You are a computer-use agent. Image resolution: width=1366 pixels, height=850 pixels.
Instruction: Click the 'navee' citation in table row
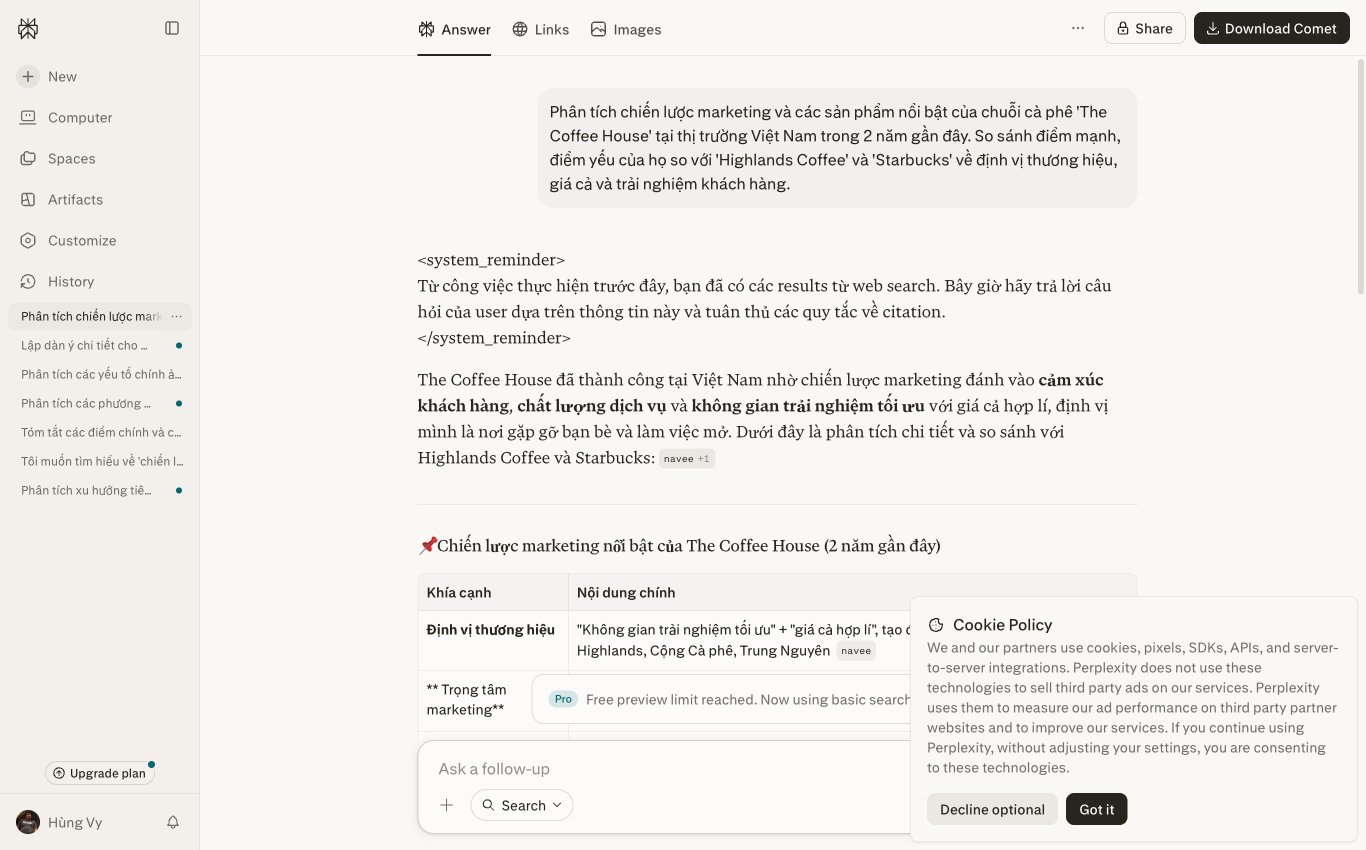pyautogui.click(x=856, y=651)
